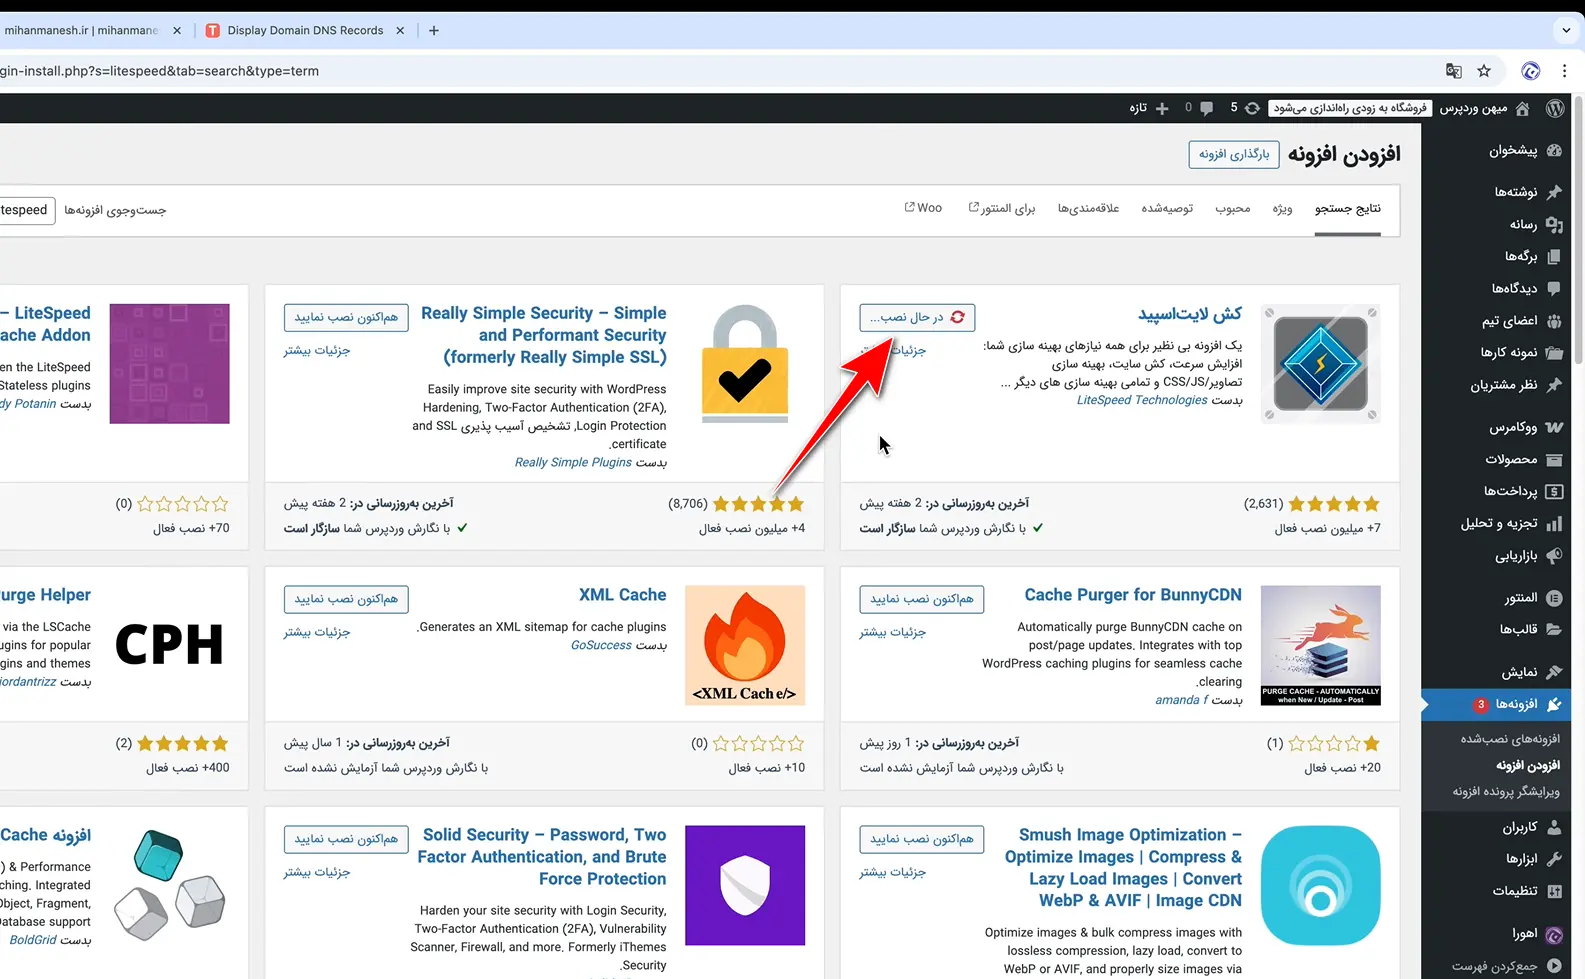Open ویرایشگر پرونده افزونه submenu item
This screenshot has height=979, width=1585.
(x=1506, y=791)
